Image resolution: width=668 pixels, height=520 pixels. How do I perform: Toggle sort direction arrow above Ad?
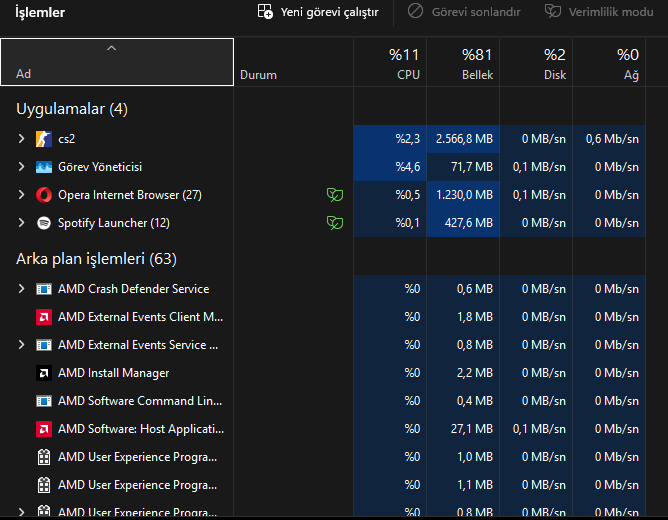tap(111, 48)
